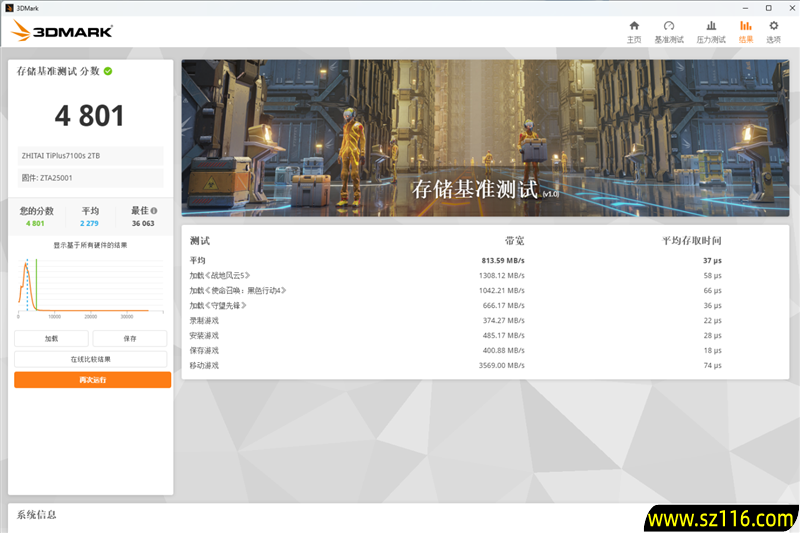Screen dimensions: 800x533
Task: Click bandwidth value 3569.00 MB/s
Action: tap(502, 366)
